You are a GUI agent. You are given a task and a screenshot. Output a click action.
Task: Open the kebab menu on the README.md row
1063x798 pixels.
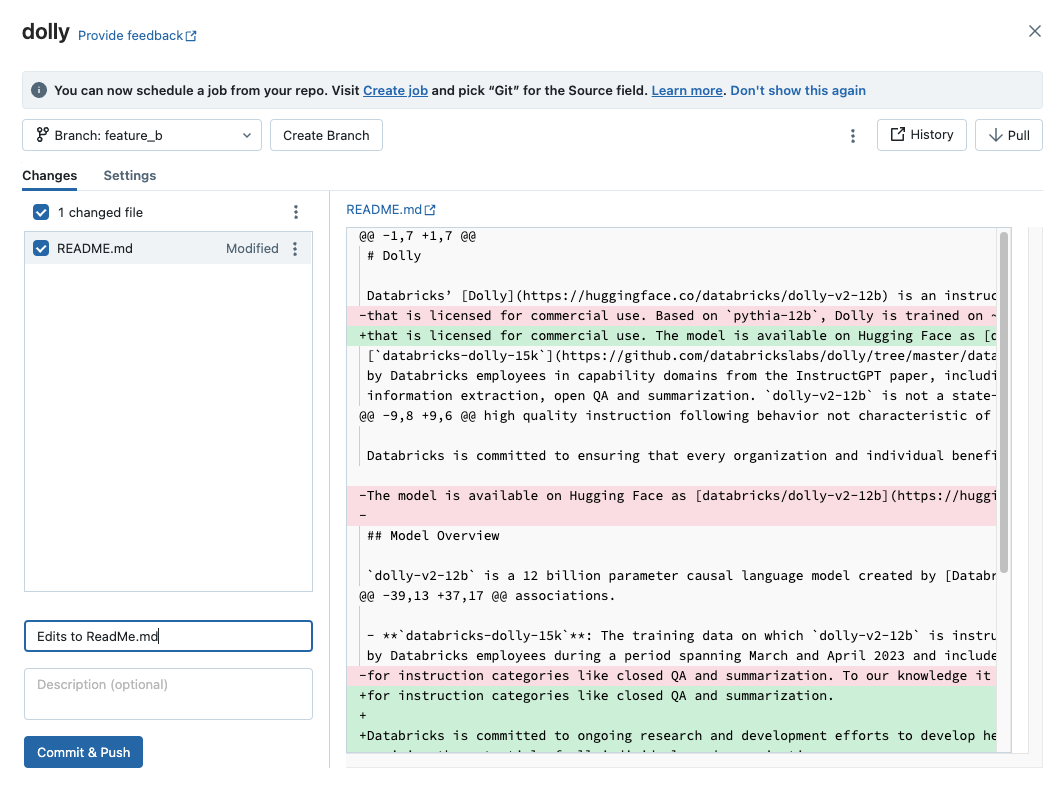point(295,248)
